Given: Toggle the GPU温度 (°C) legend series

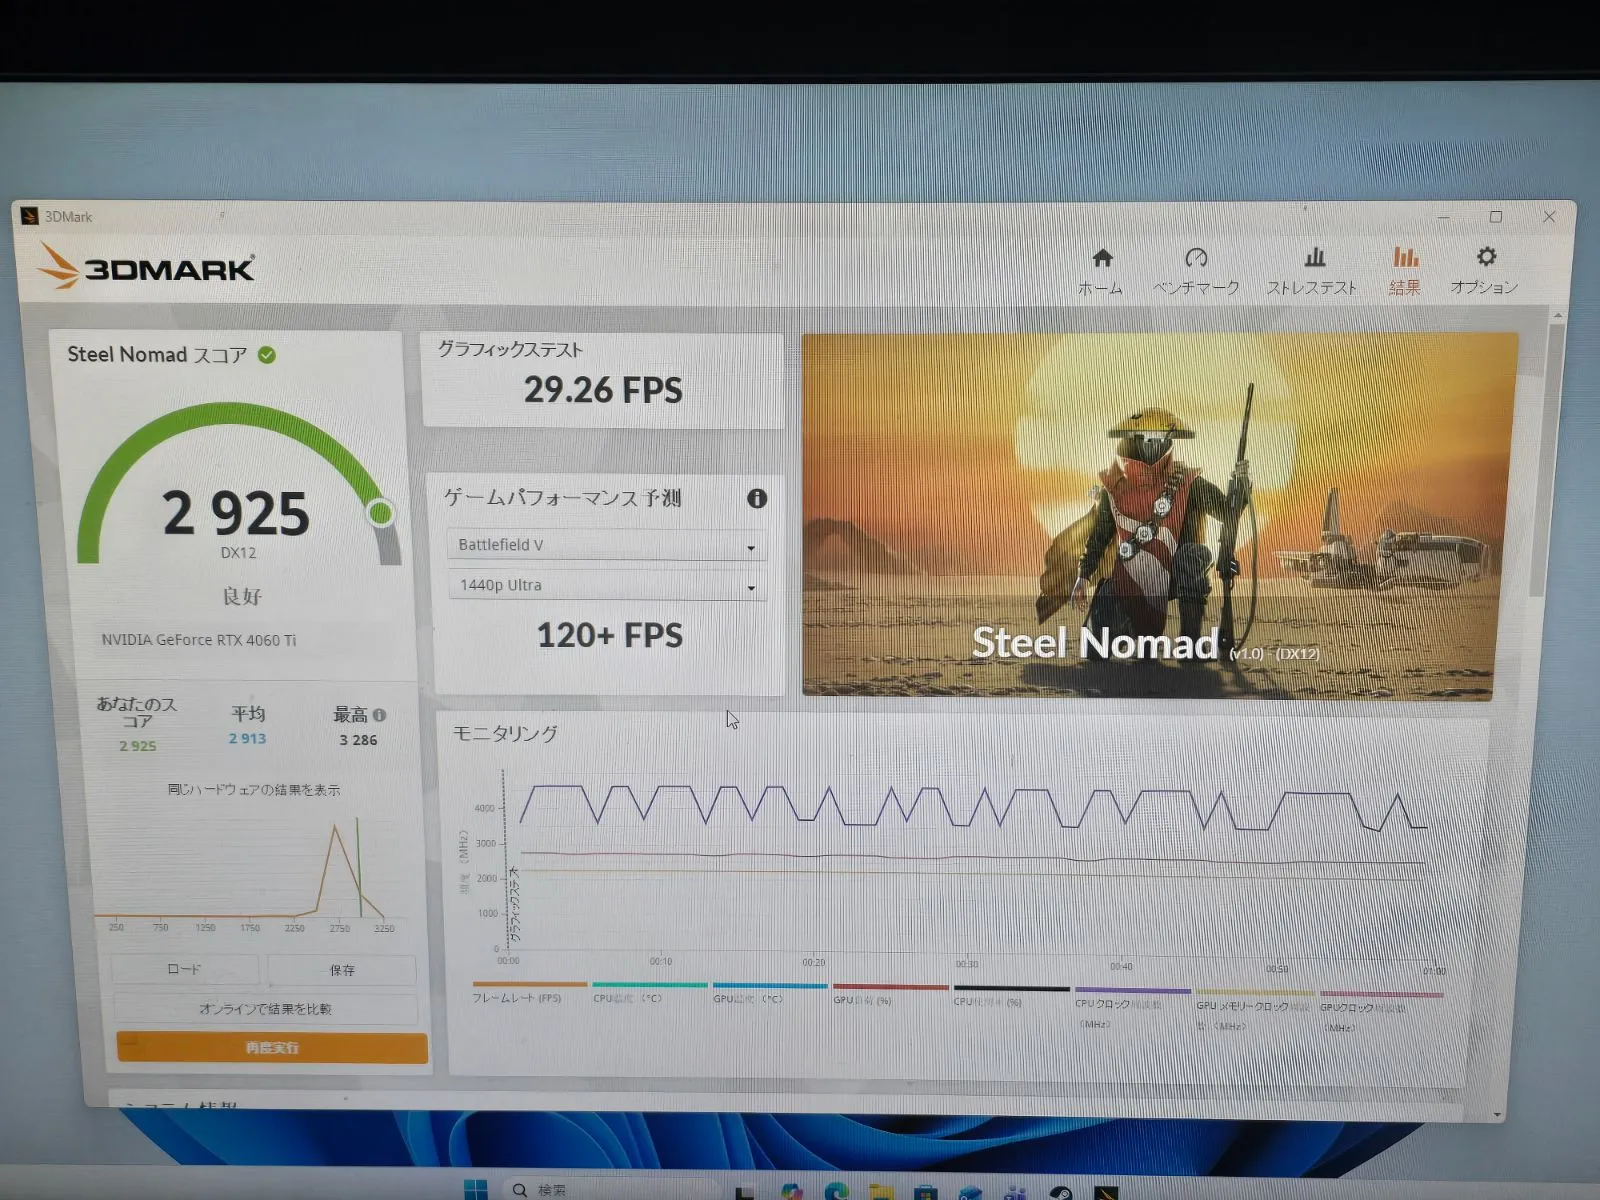Looking at the screenshot, I should [748, 998].
